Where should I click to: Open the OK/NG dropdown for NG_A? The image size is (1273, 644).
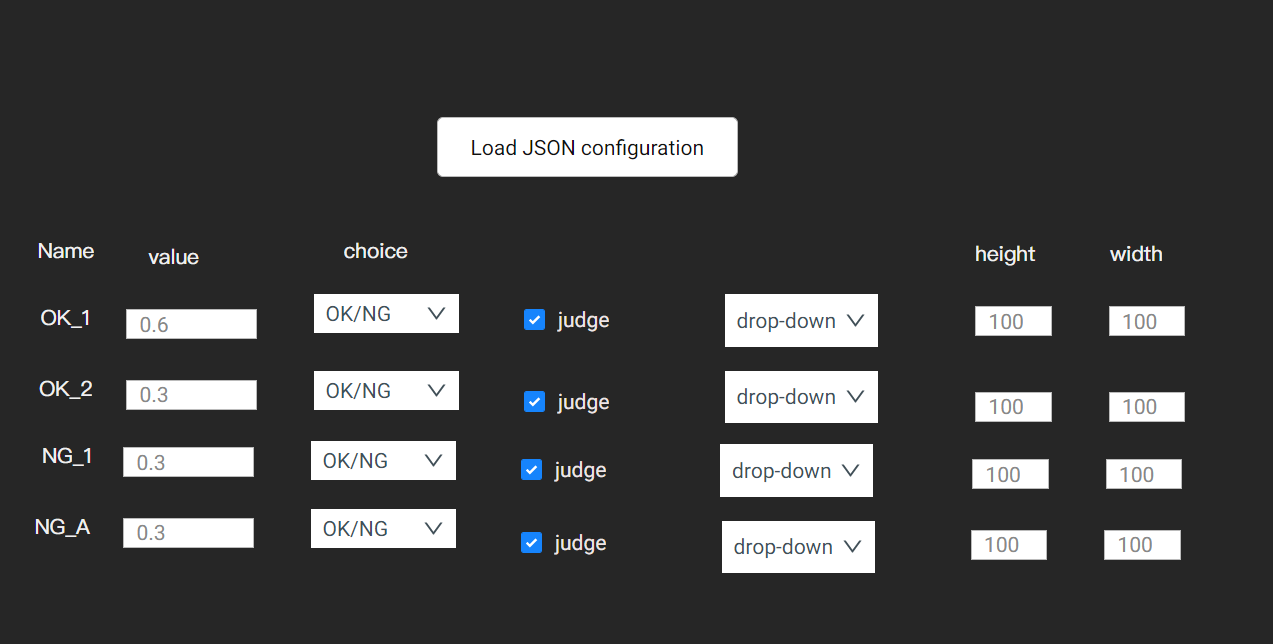tap(383, 528)
